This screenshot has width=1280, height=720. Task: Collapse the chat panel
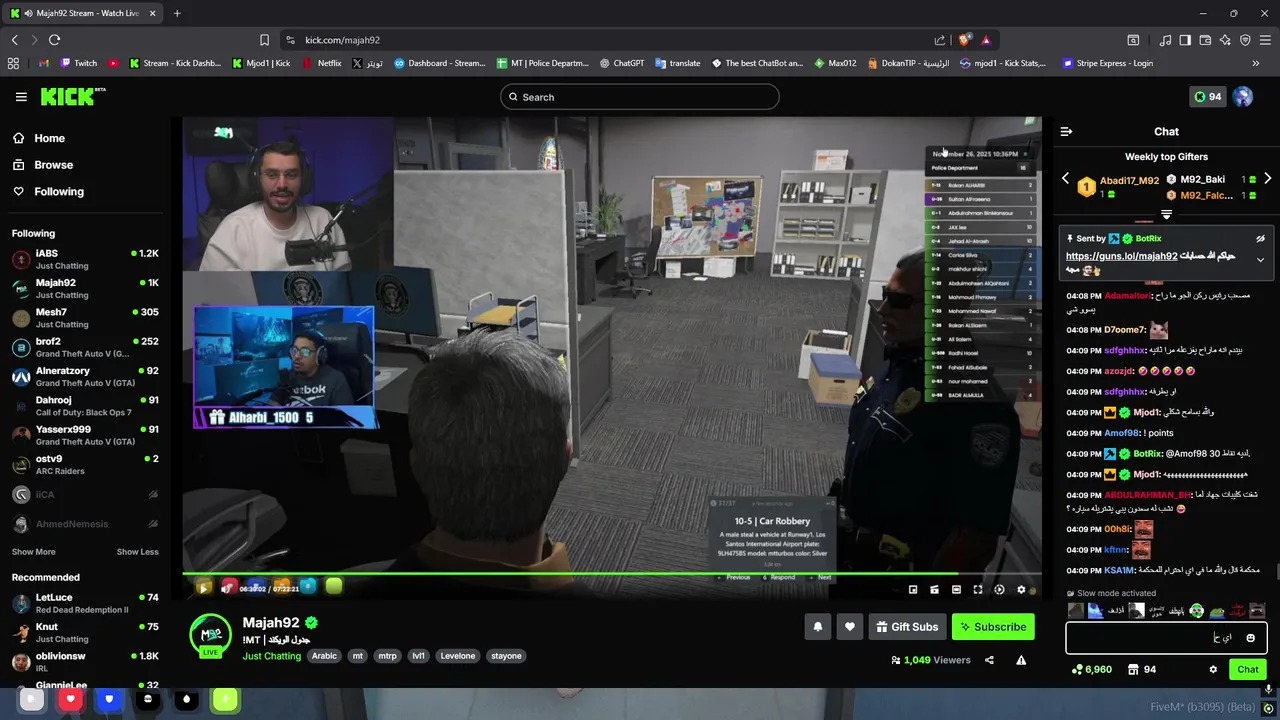[1066, 131]
